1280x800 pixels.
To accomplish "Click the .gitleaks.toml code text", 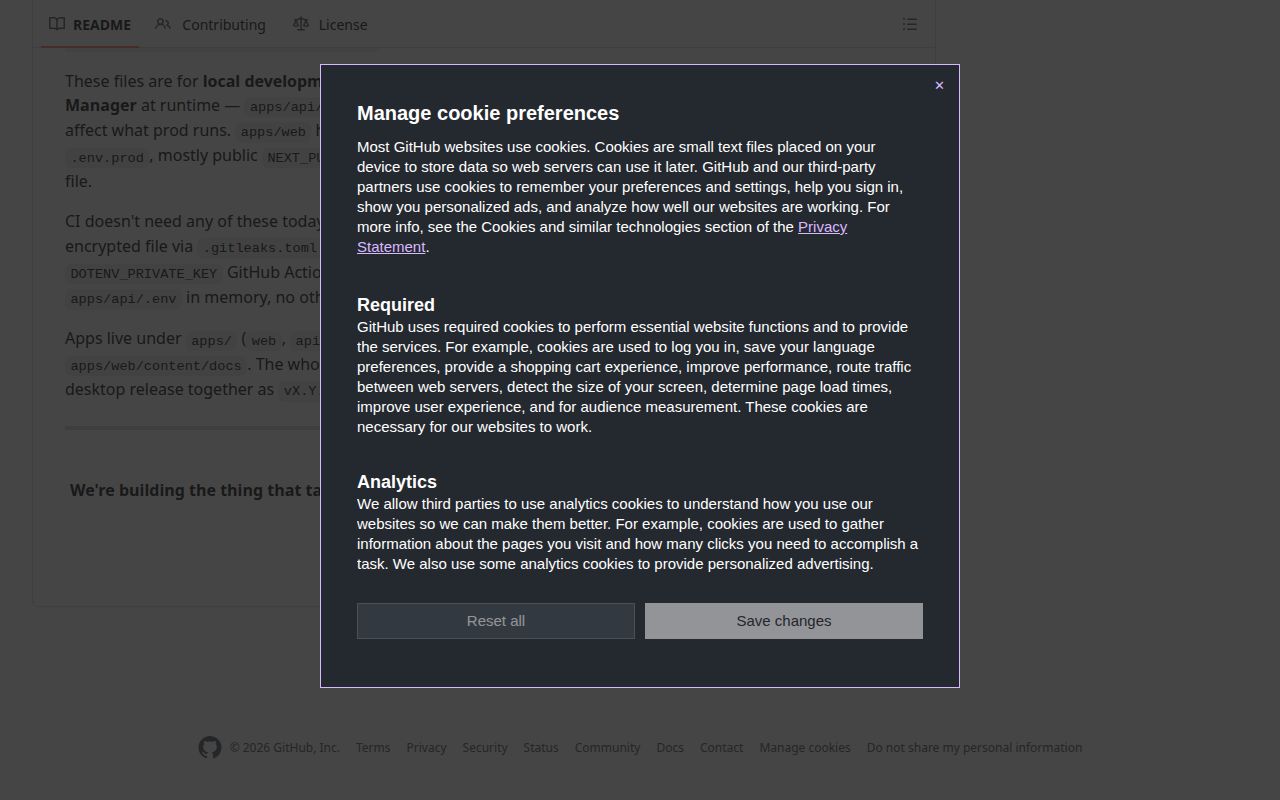I will 260,247.
